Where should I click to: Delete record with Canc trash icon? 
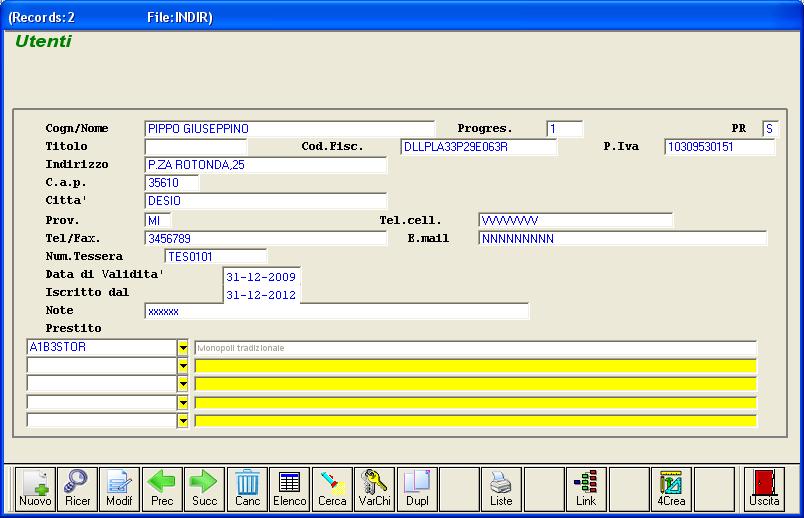[247, 489]
